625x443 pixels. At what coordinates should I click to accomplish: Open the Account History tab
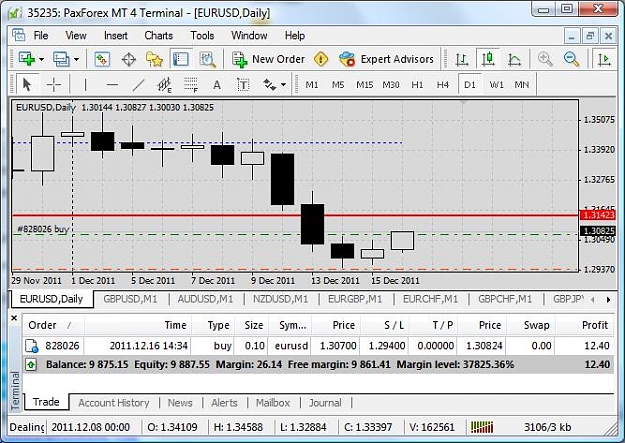(114, 403)
